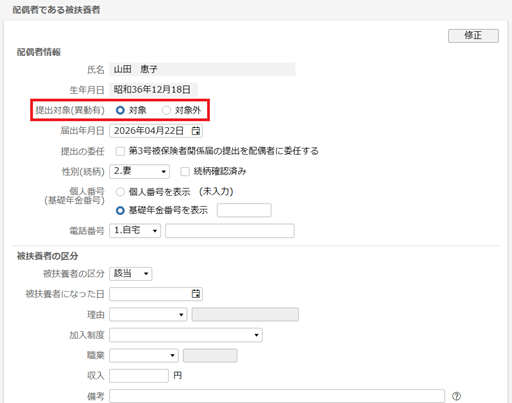This screenshot has height=403, width=512.
Task: Click the 配偶者情報 section heading
Action: (39, 52)
